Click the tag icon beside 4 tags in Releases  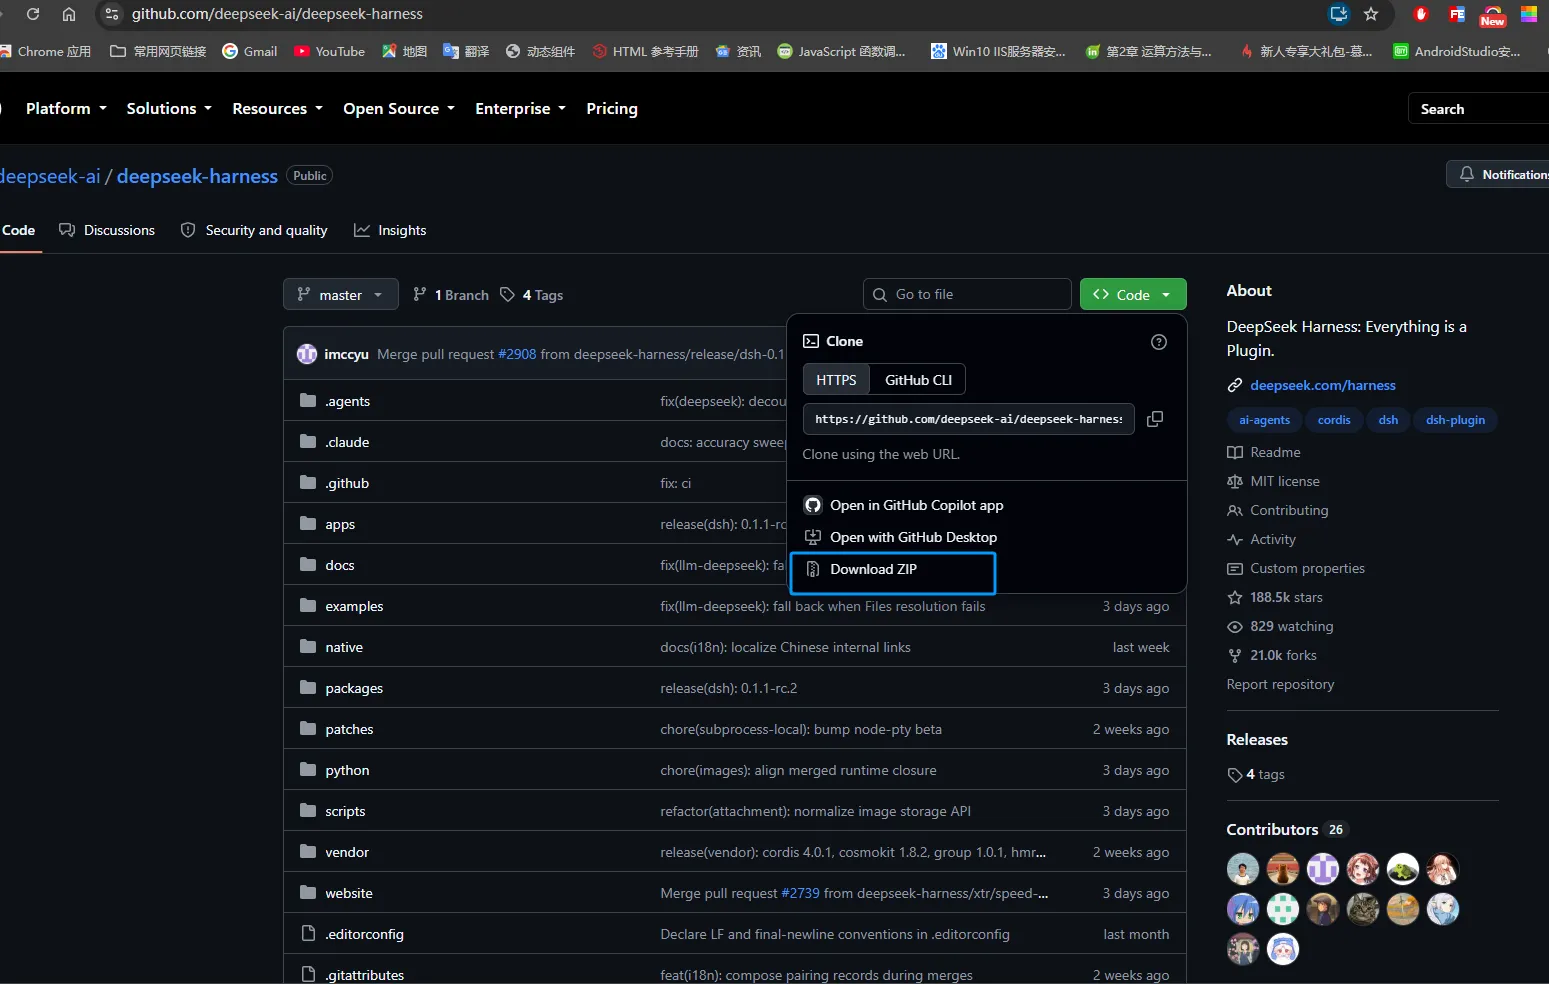(x=1235, y=775)
